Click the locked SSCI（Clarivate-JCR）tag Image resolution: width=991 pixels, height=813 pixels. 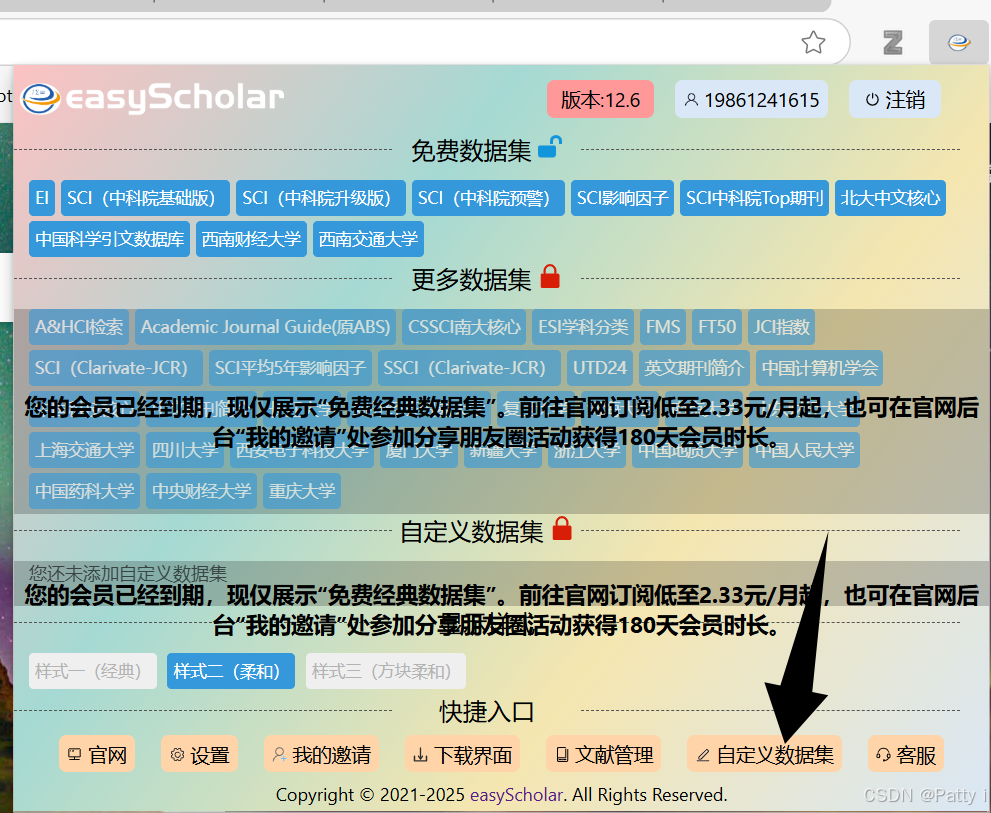469,368
